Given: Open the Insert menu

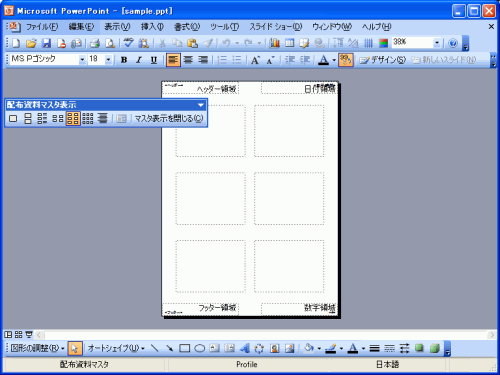Looking at the screenshot, I should tap(152, 27).
